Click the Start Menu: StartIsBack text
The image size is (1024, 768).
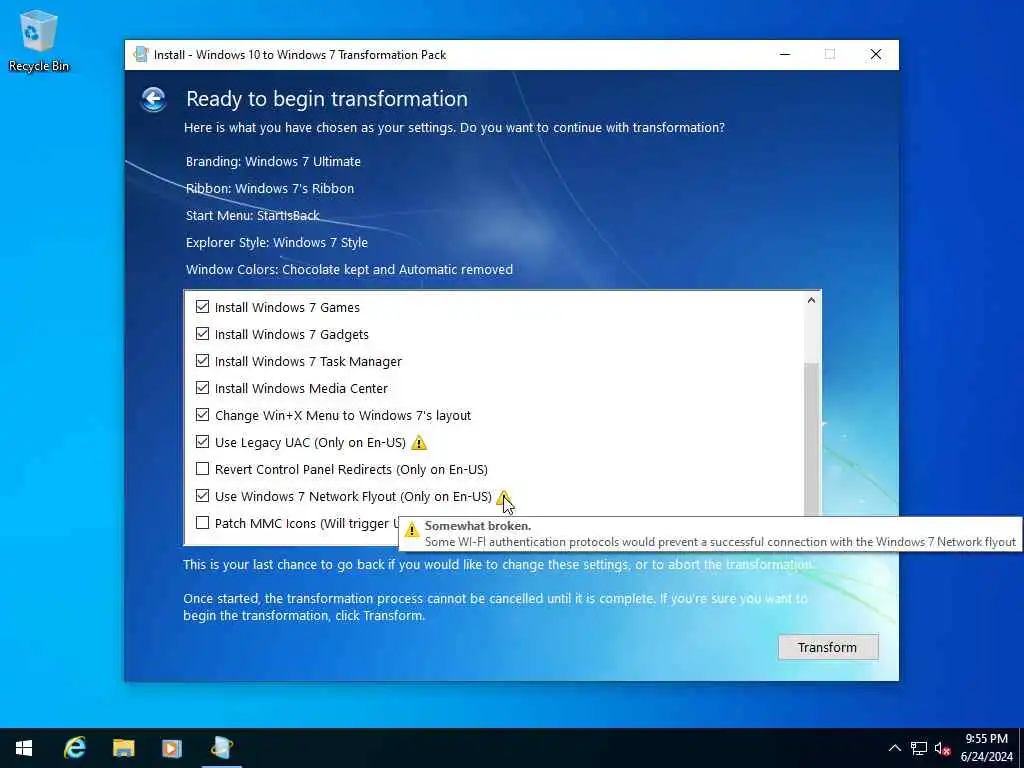pos(253,216)
